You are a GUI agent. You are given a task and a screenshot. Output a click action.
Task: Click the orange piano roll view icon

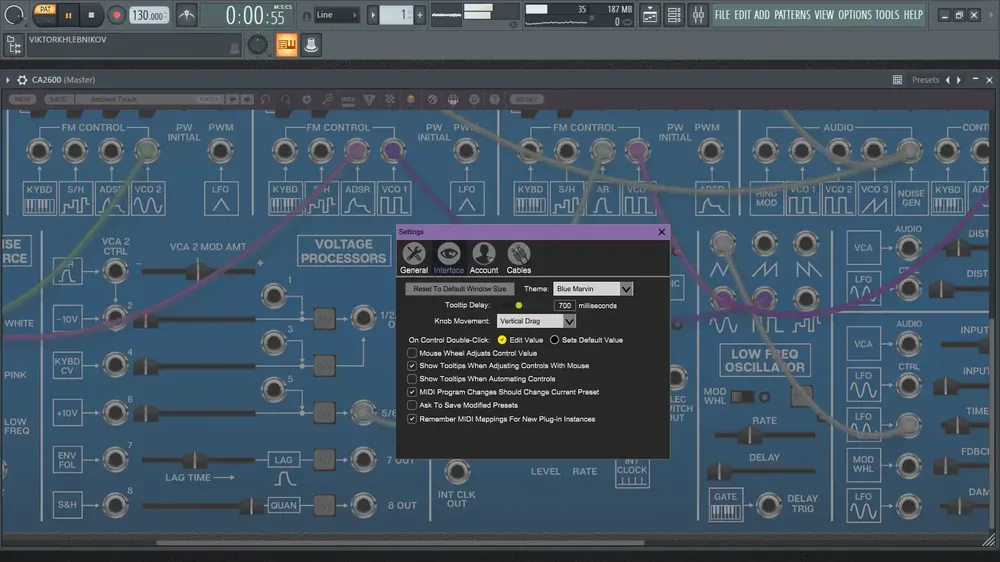[286, 45]
